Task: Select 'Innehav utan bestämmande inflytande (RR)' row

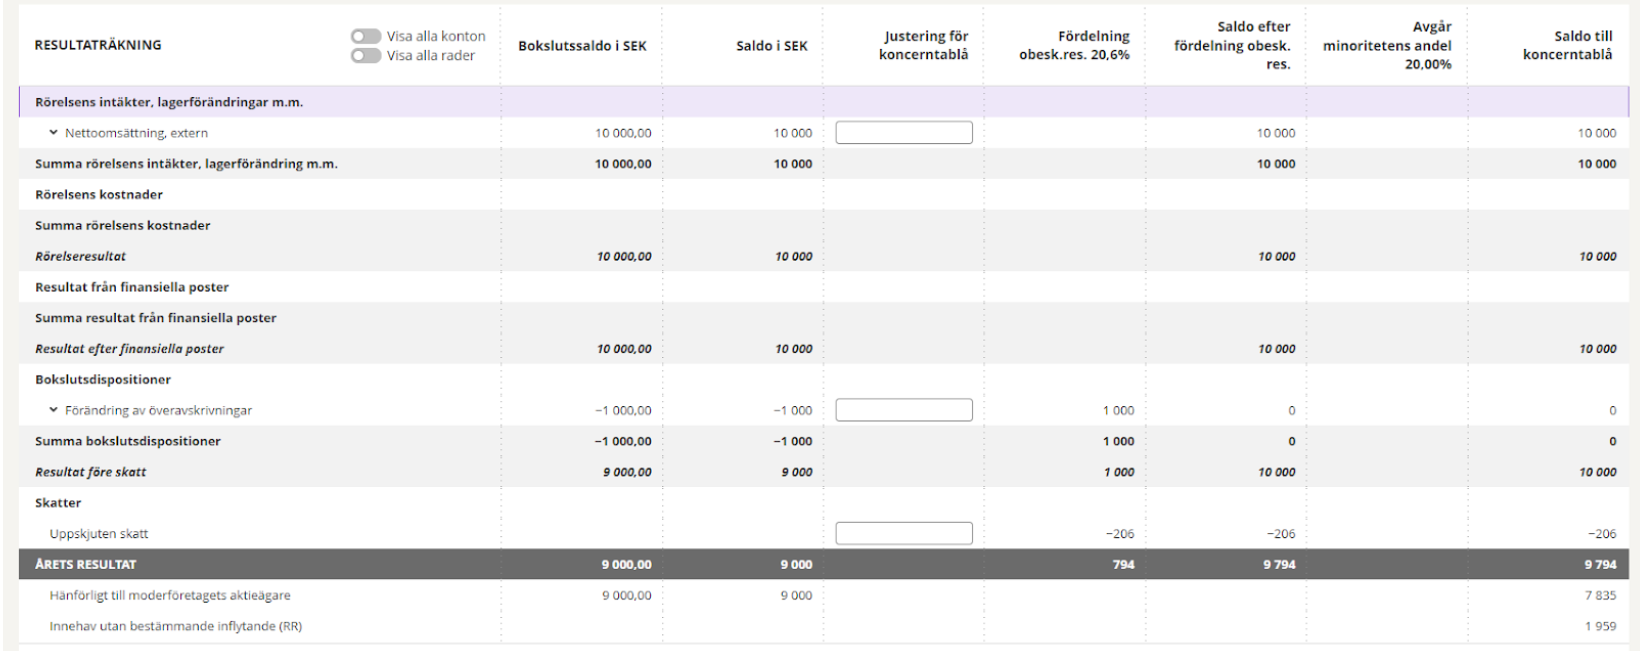Action: point(176,627)
